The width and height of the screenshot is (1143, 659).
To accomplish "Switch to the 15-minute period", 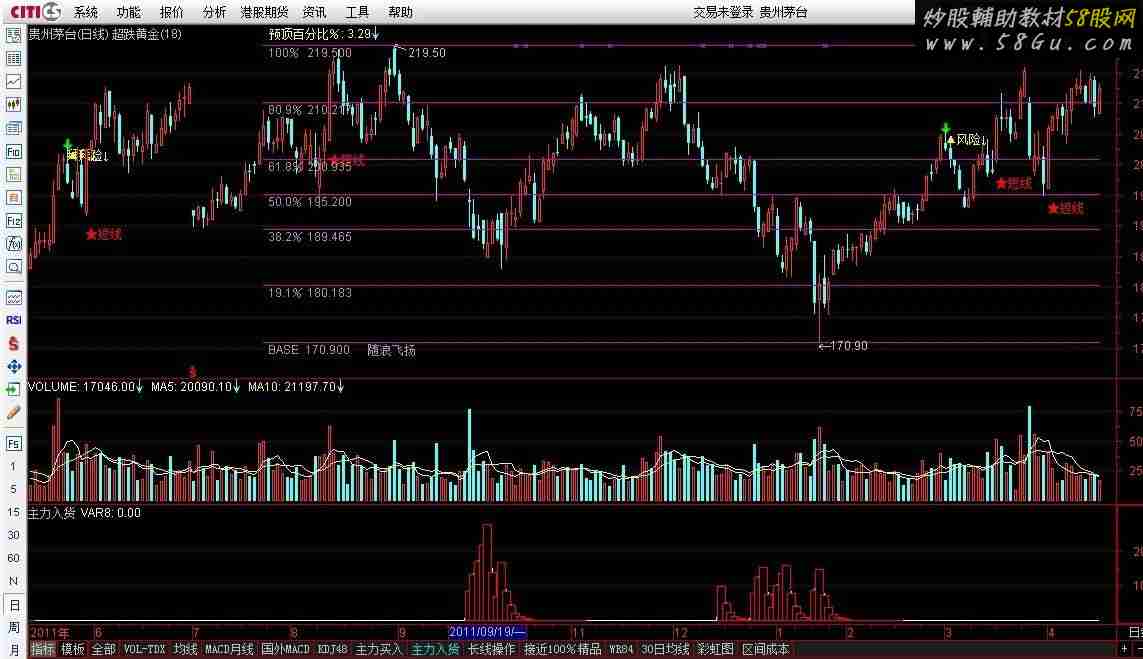I will [14, 512].
